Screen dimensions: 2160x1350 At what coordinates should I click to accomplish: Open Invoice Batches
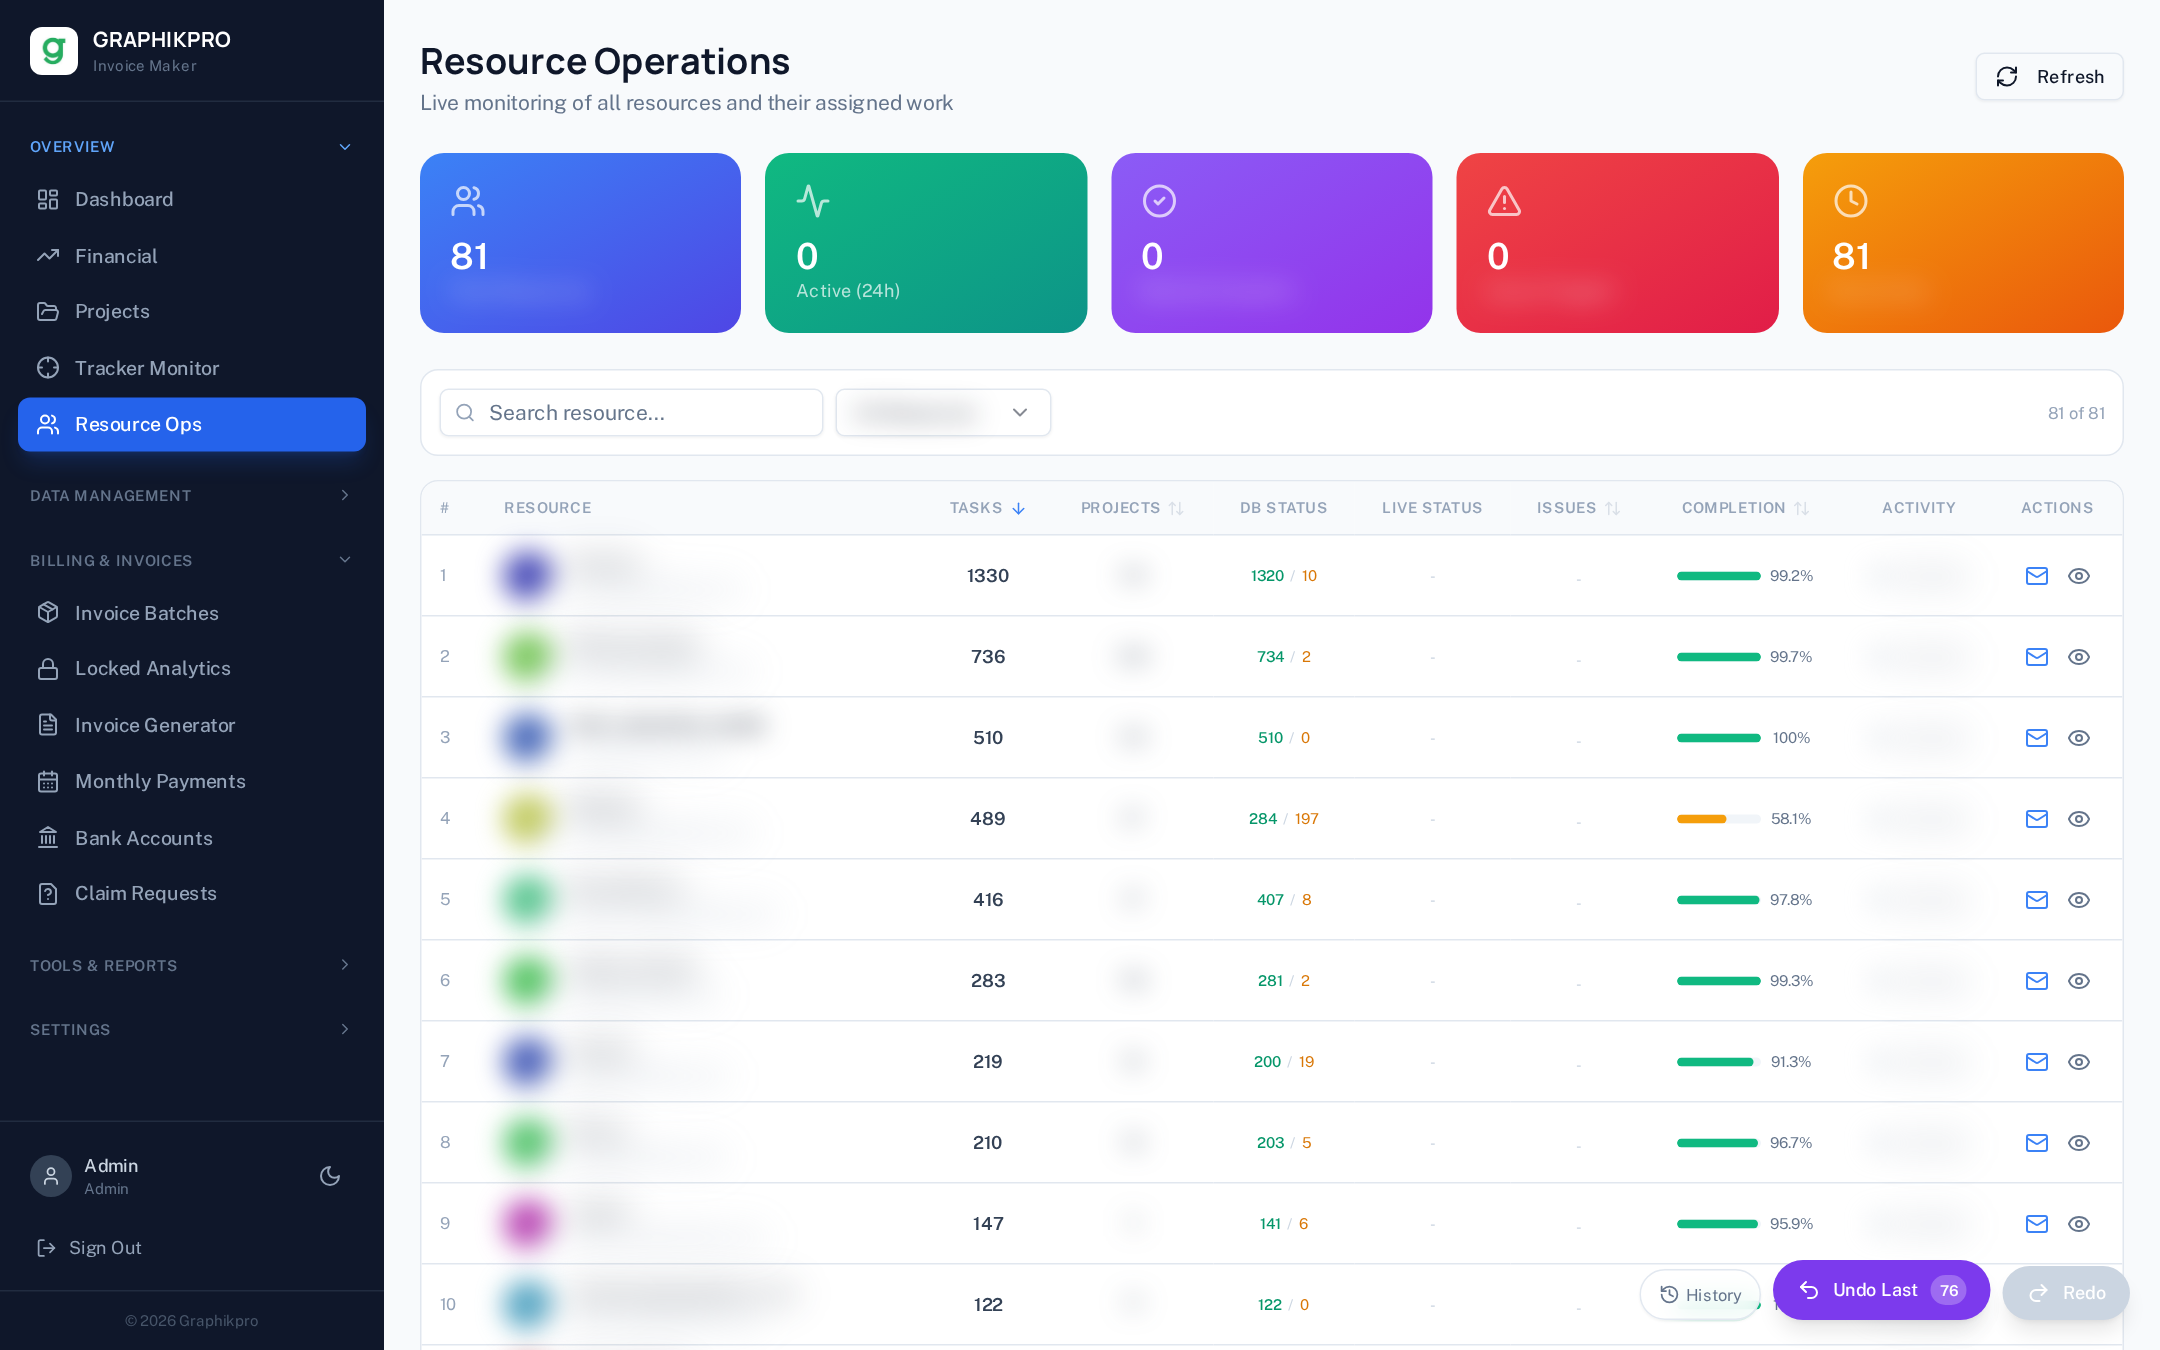coord(191,613)
